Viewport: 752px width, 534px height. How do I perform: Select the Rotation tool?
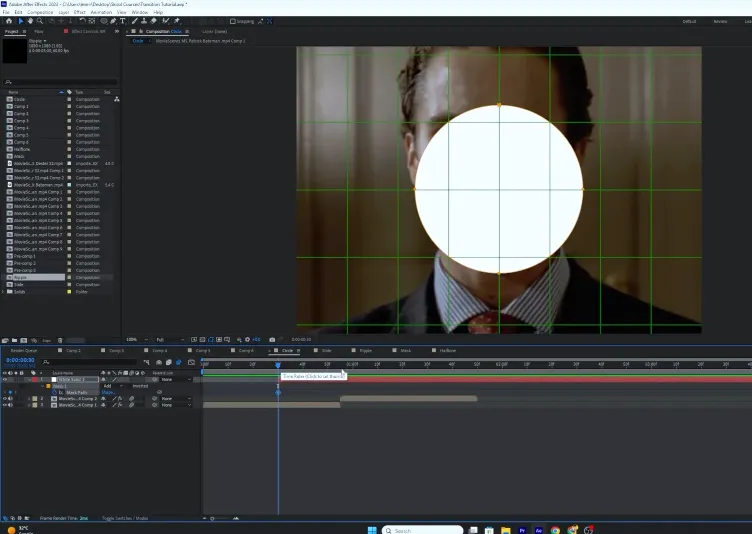[x=82, y=21]
